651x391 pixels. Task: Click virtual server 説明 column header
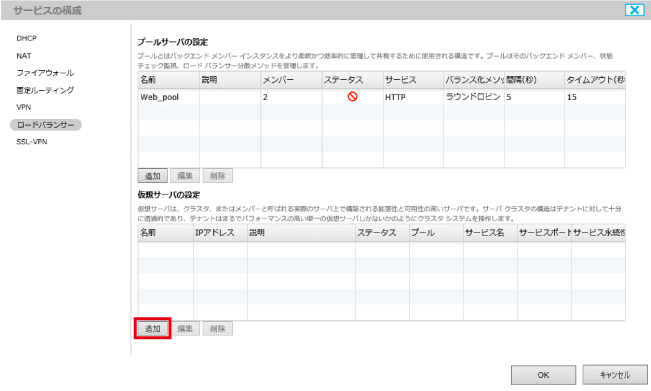coord(301,233)
